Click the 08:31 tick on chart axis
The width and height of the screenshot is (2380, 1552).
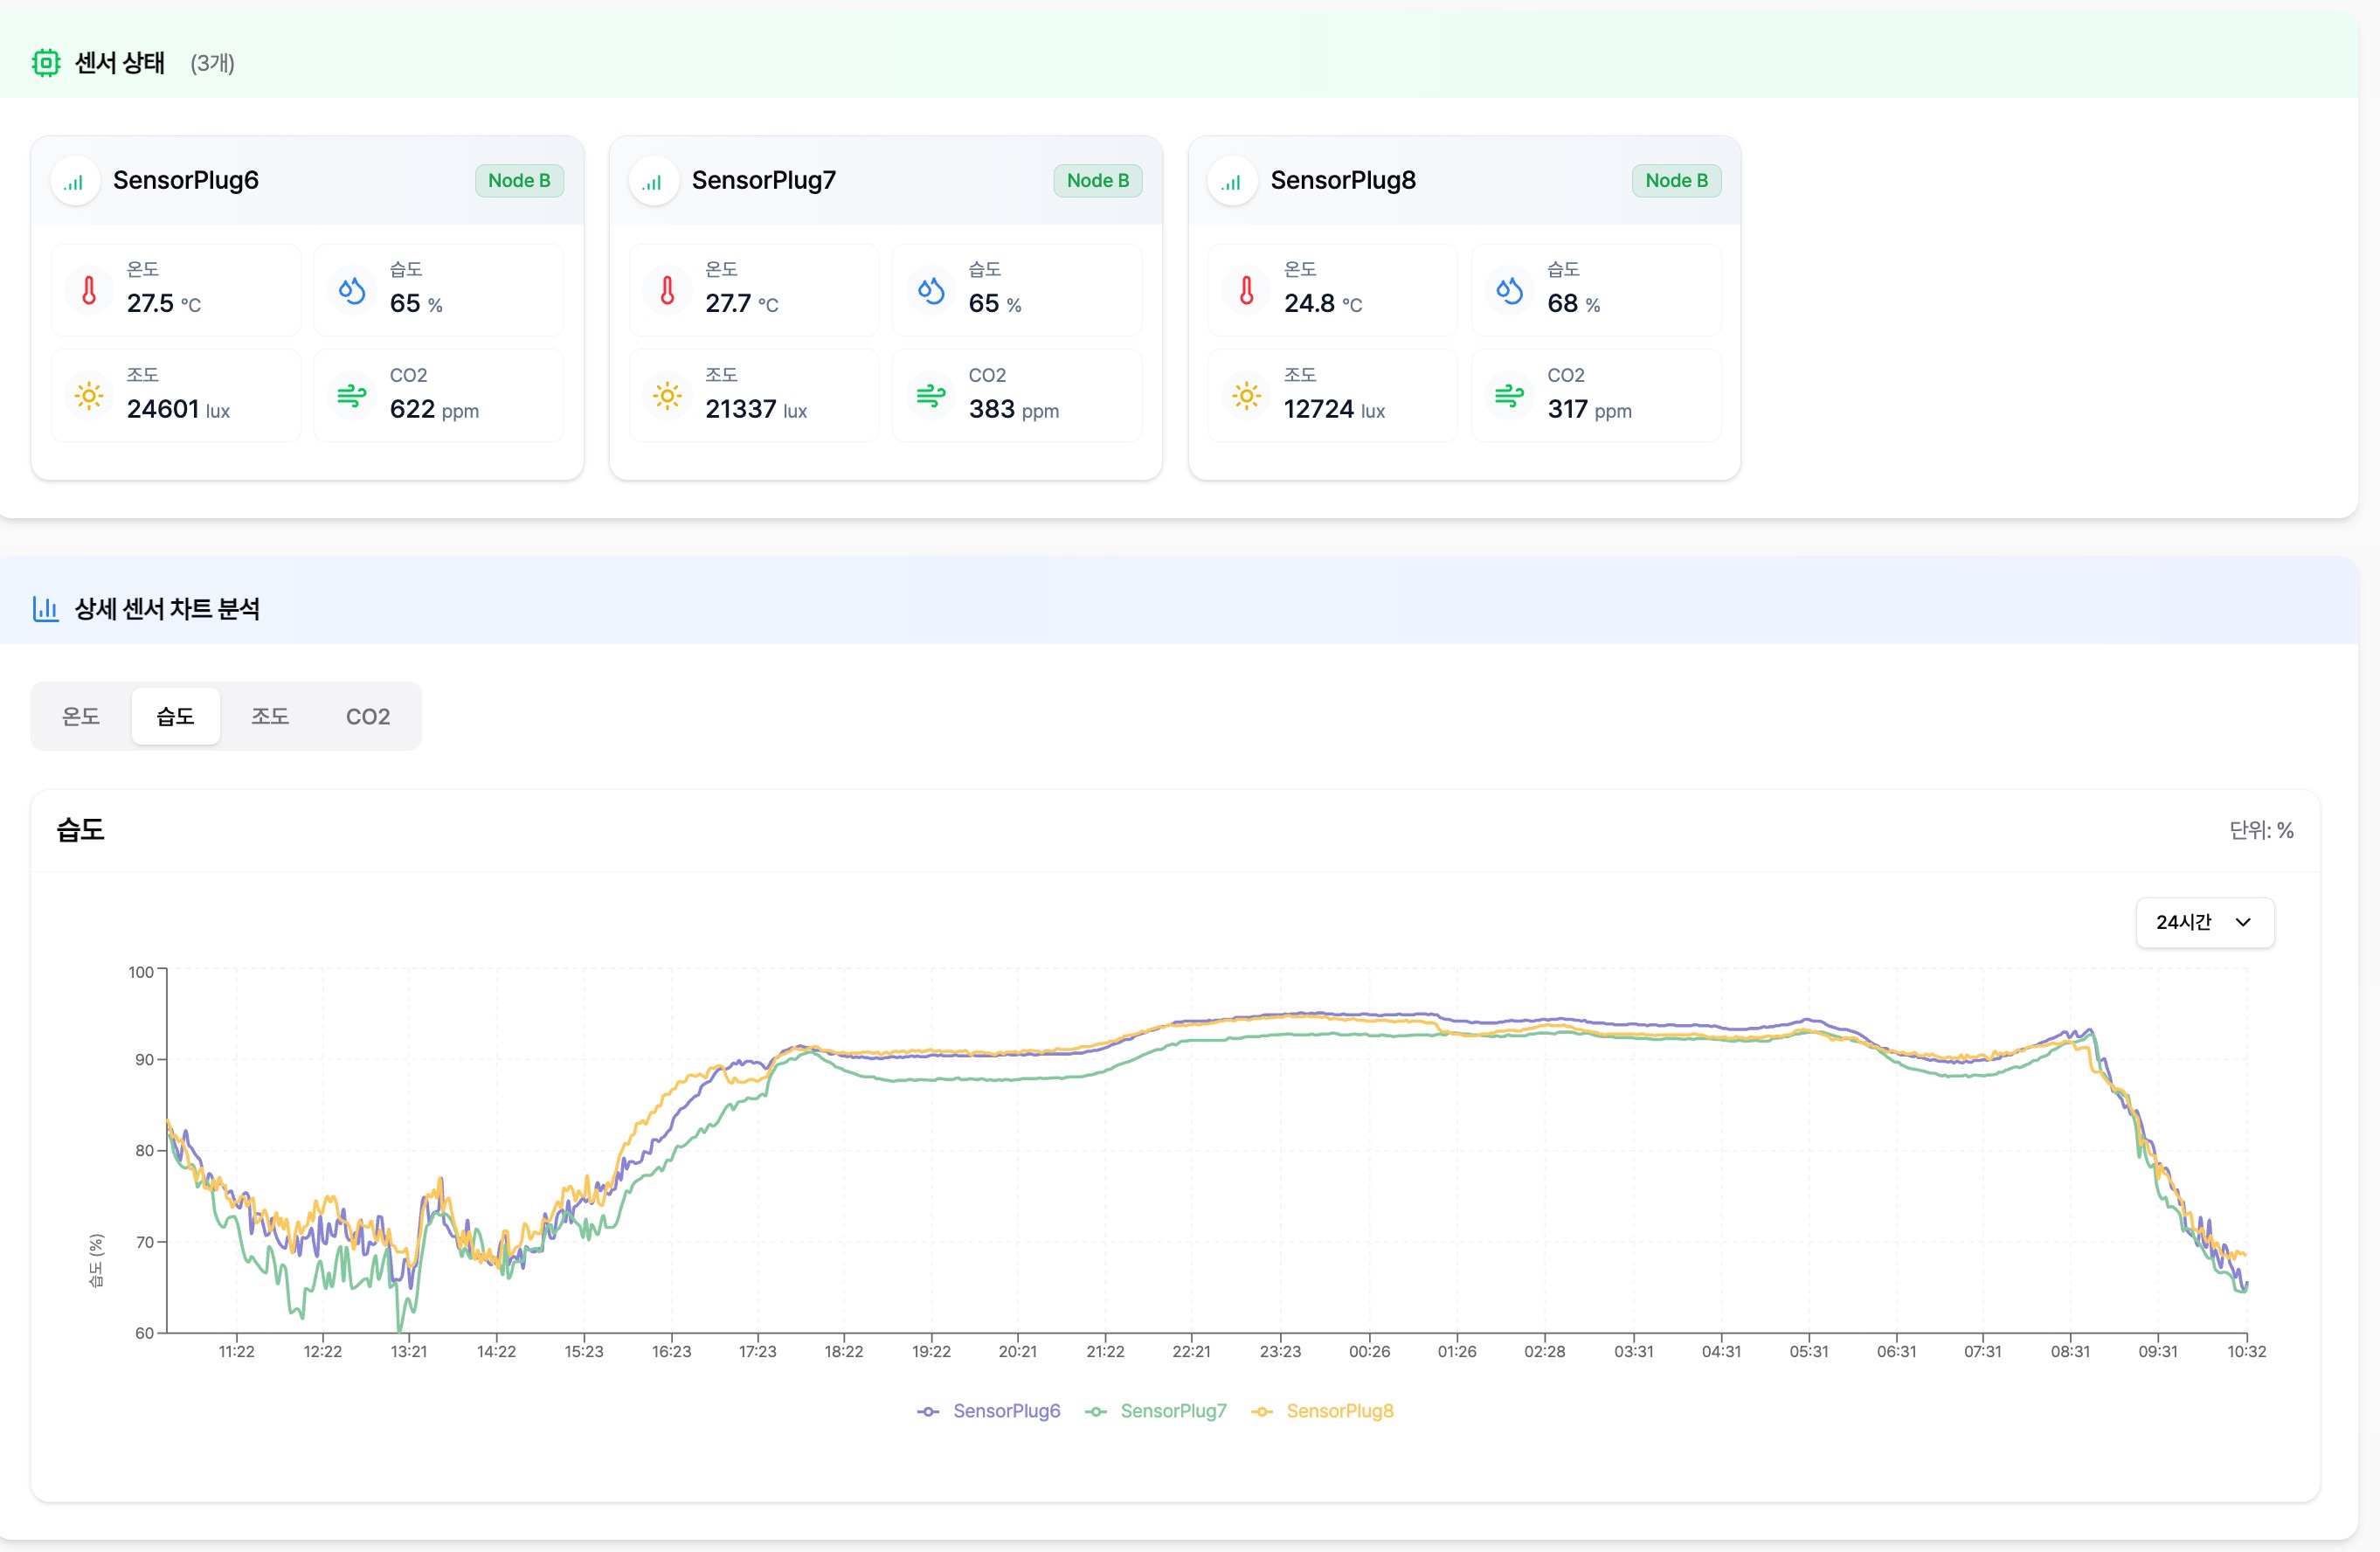tap(2070, 1351)
